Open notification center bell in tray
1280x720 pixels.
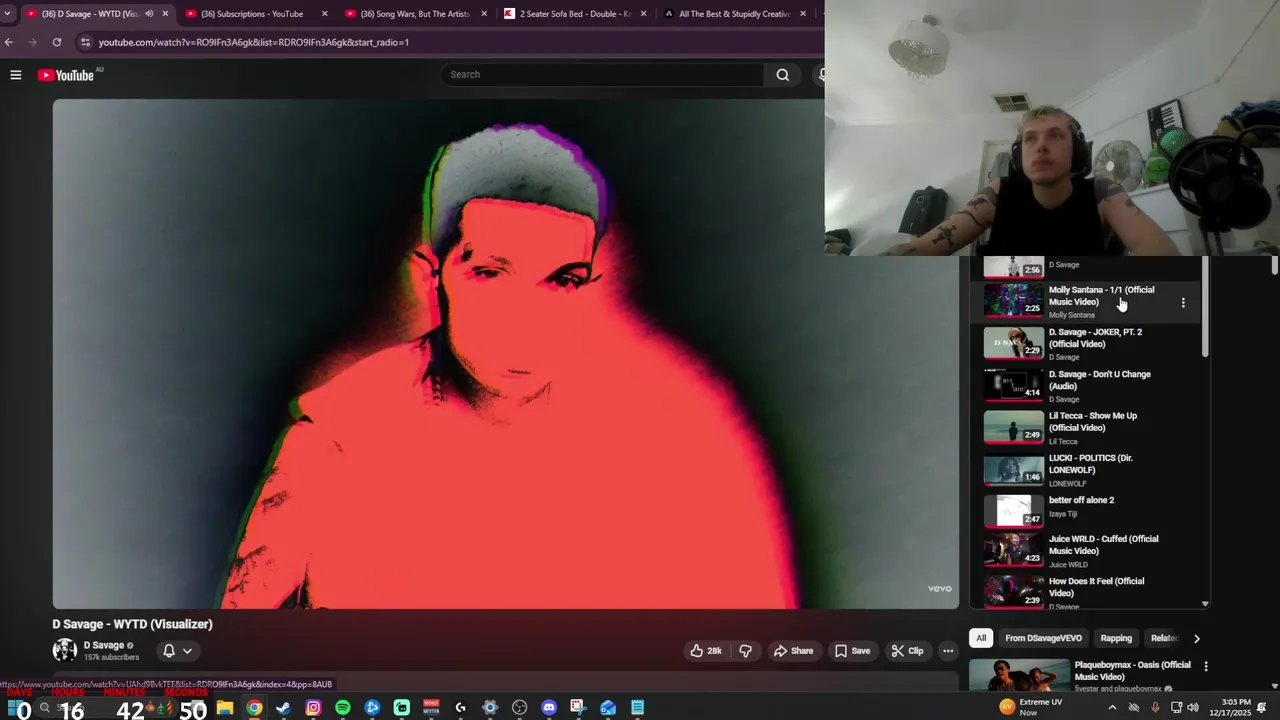[1263, 708]
